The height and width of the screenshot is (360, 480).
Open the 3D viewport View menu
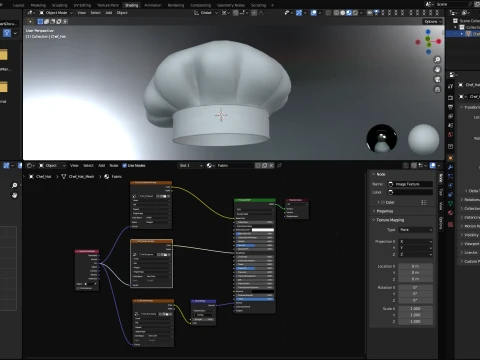[x=82, y=13]
